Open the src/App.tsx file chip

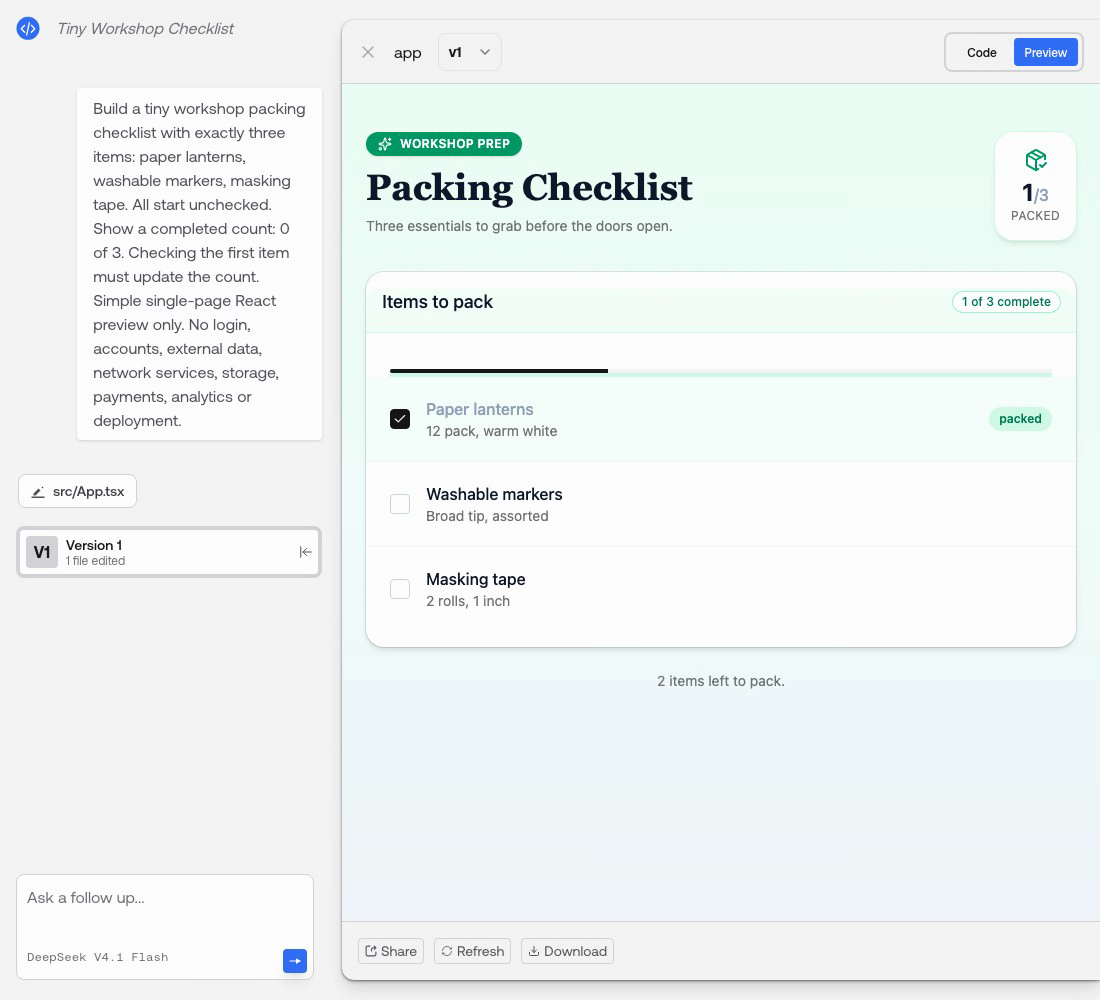(77, 491)
